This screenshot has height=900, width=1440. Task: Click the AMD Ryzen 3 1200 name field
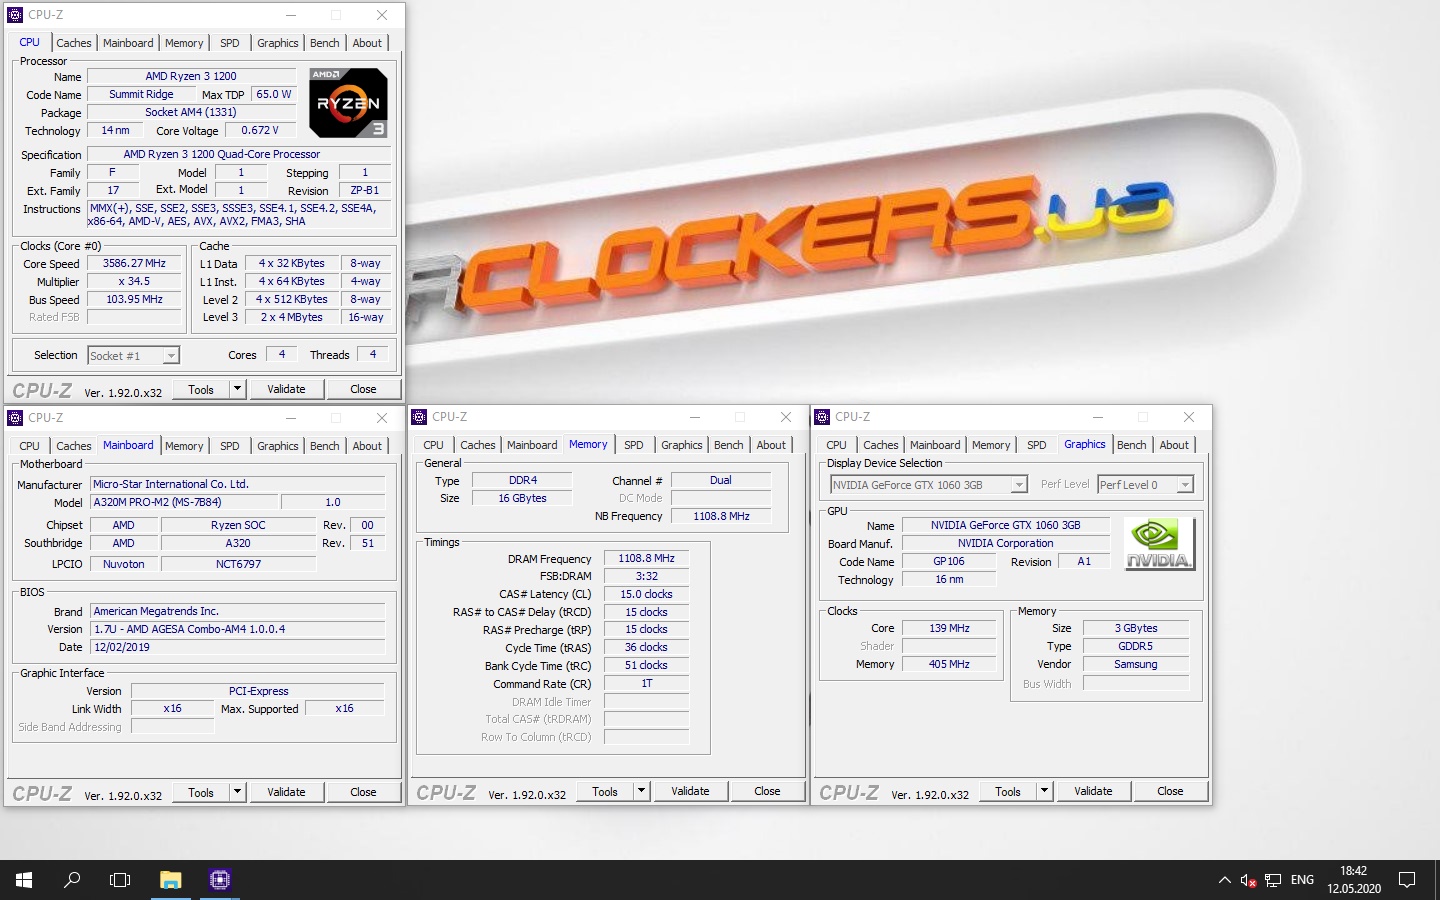191,76
